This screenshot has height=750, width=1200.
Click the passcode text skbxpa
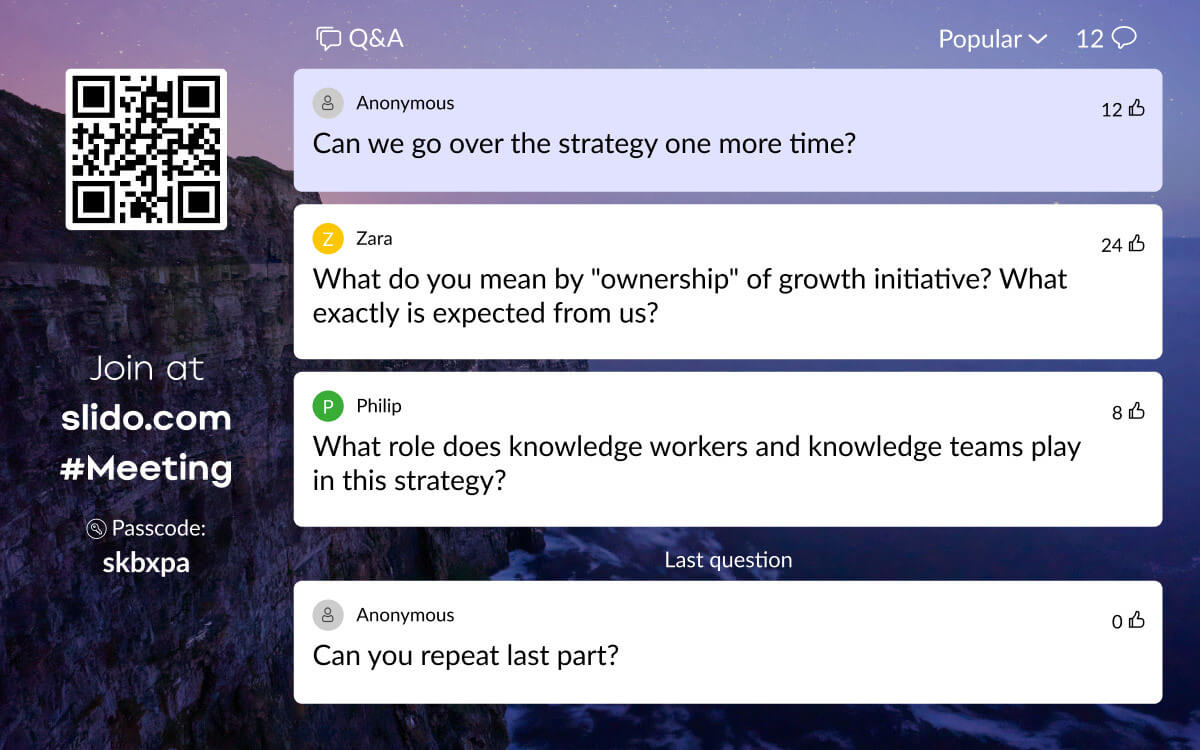tap(146, 563)
